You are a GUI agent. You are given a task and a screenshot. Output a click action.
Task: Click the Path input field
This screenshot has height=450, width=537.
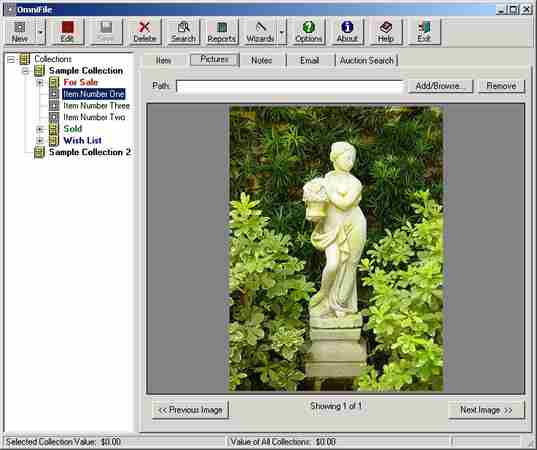[290, 86]
